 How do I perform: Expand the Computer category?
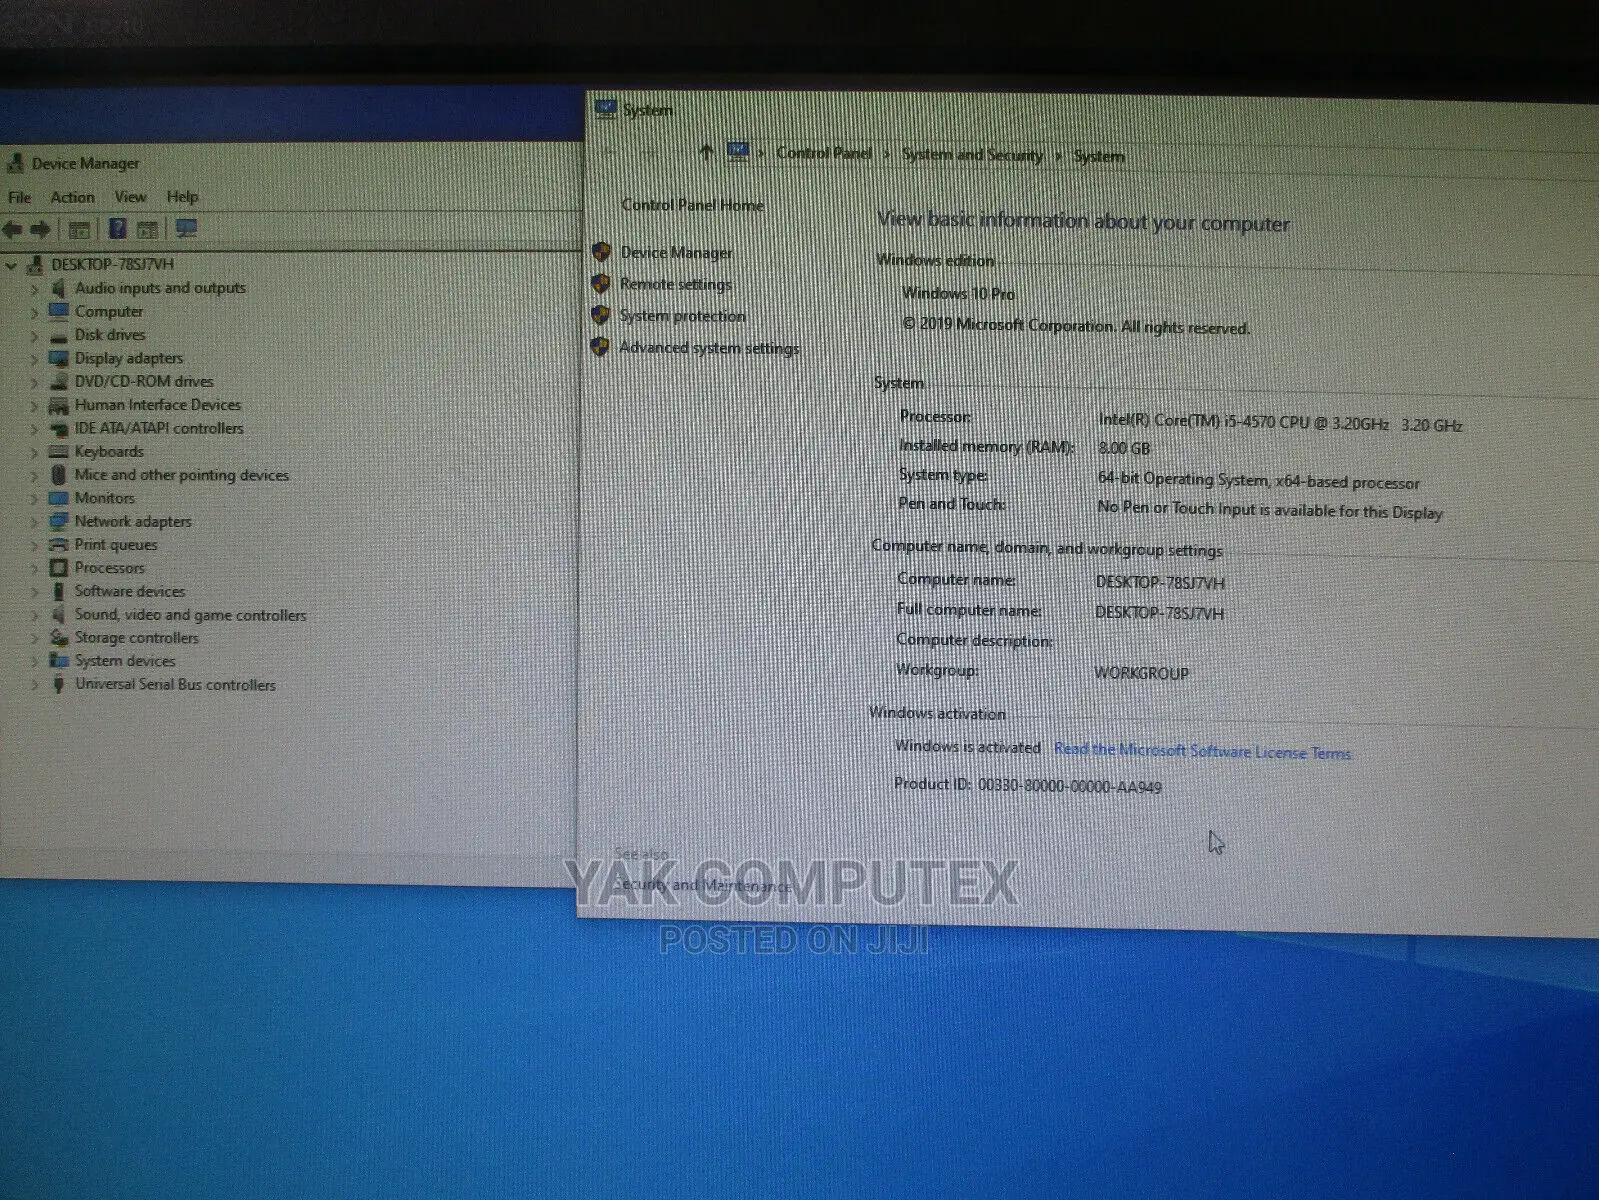tap(34, 312)
